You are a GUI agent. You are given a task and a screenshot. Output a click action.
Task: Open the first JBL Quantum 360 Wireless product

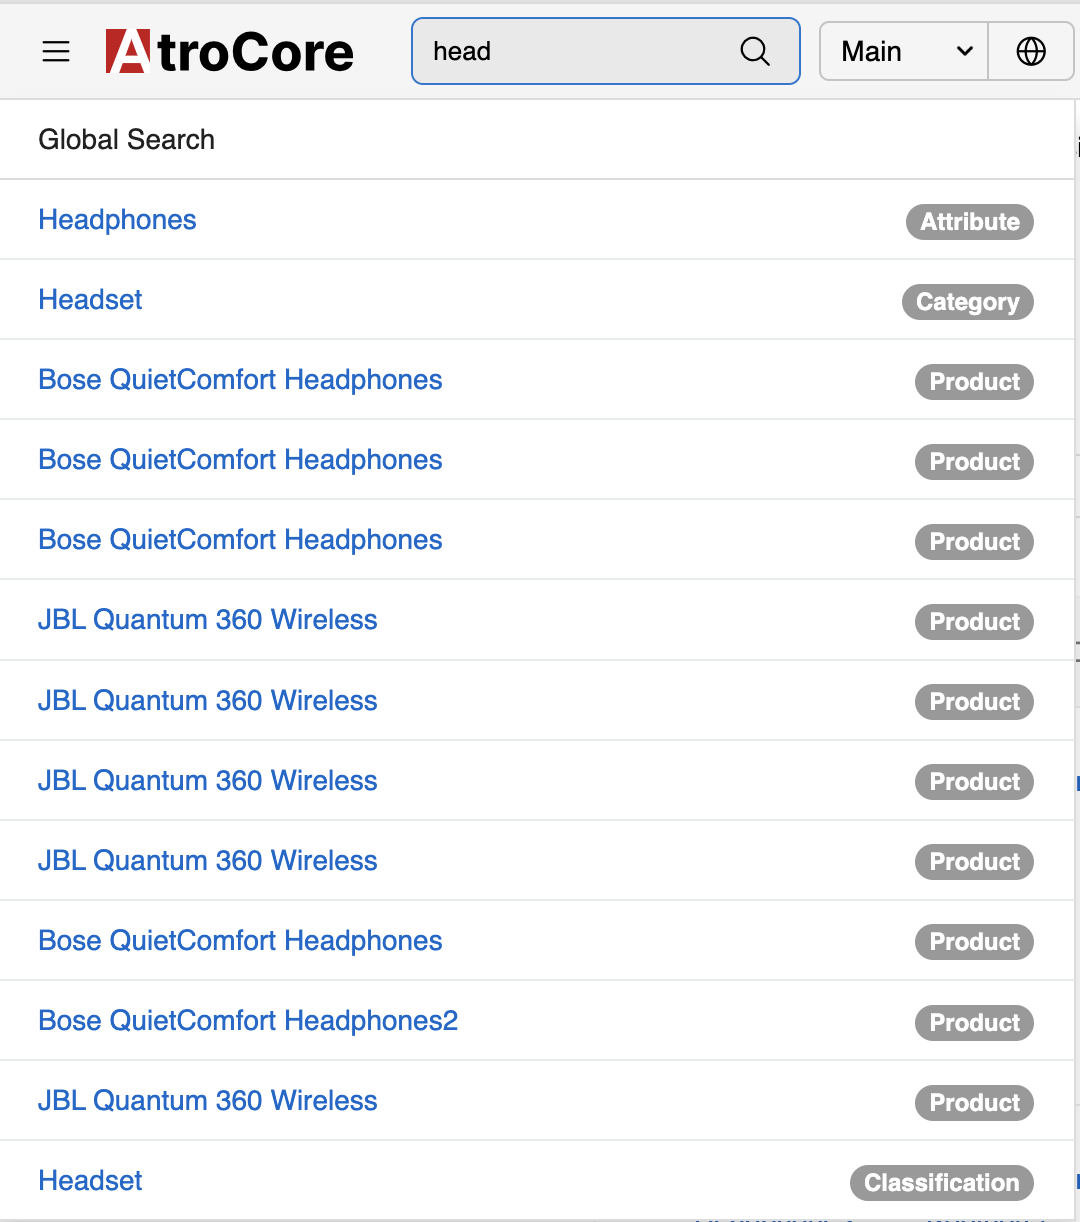point(207,620)
